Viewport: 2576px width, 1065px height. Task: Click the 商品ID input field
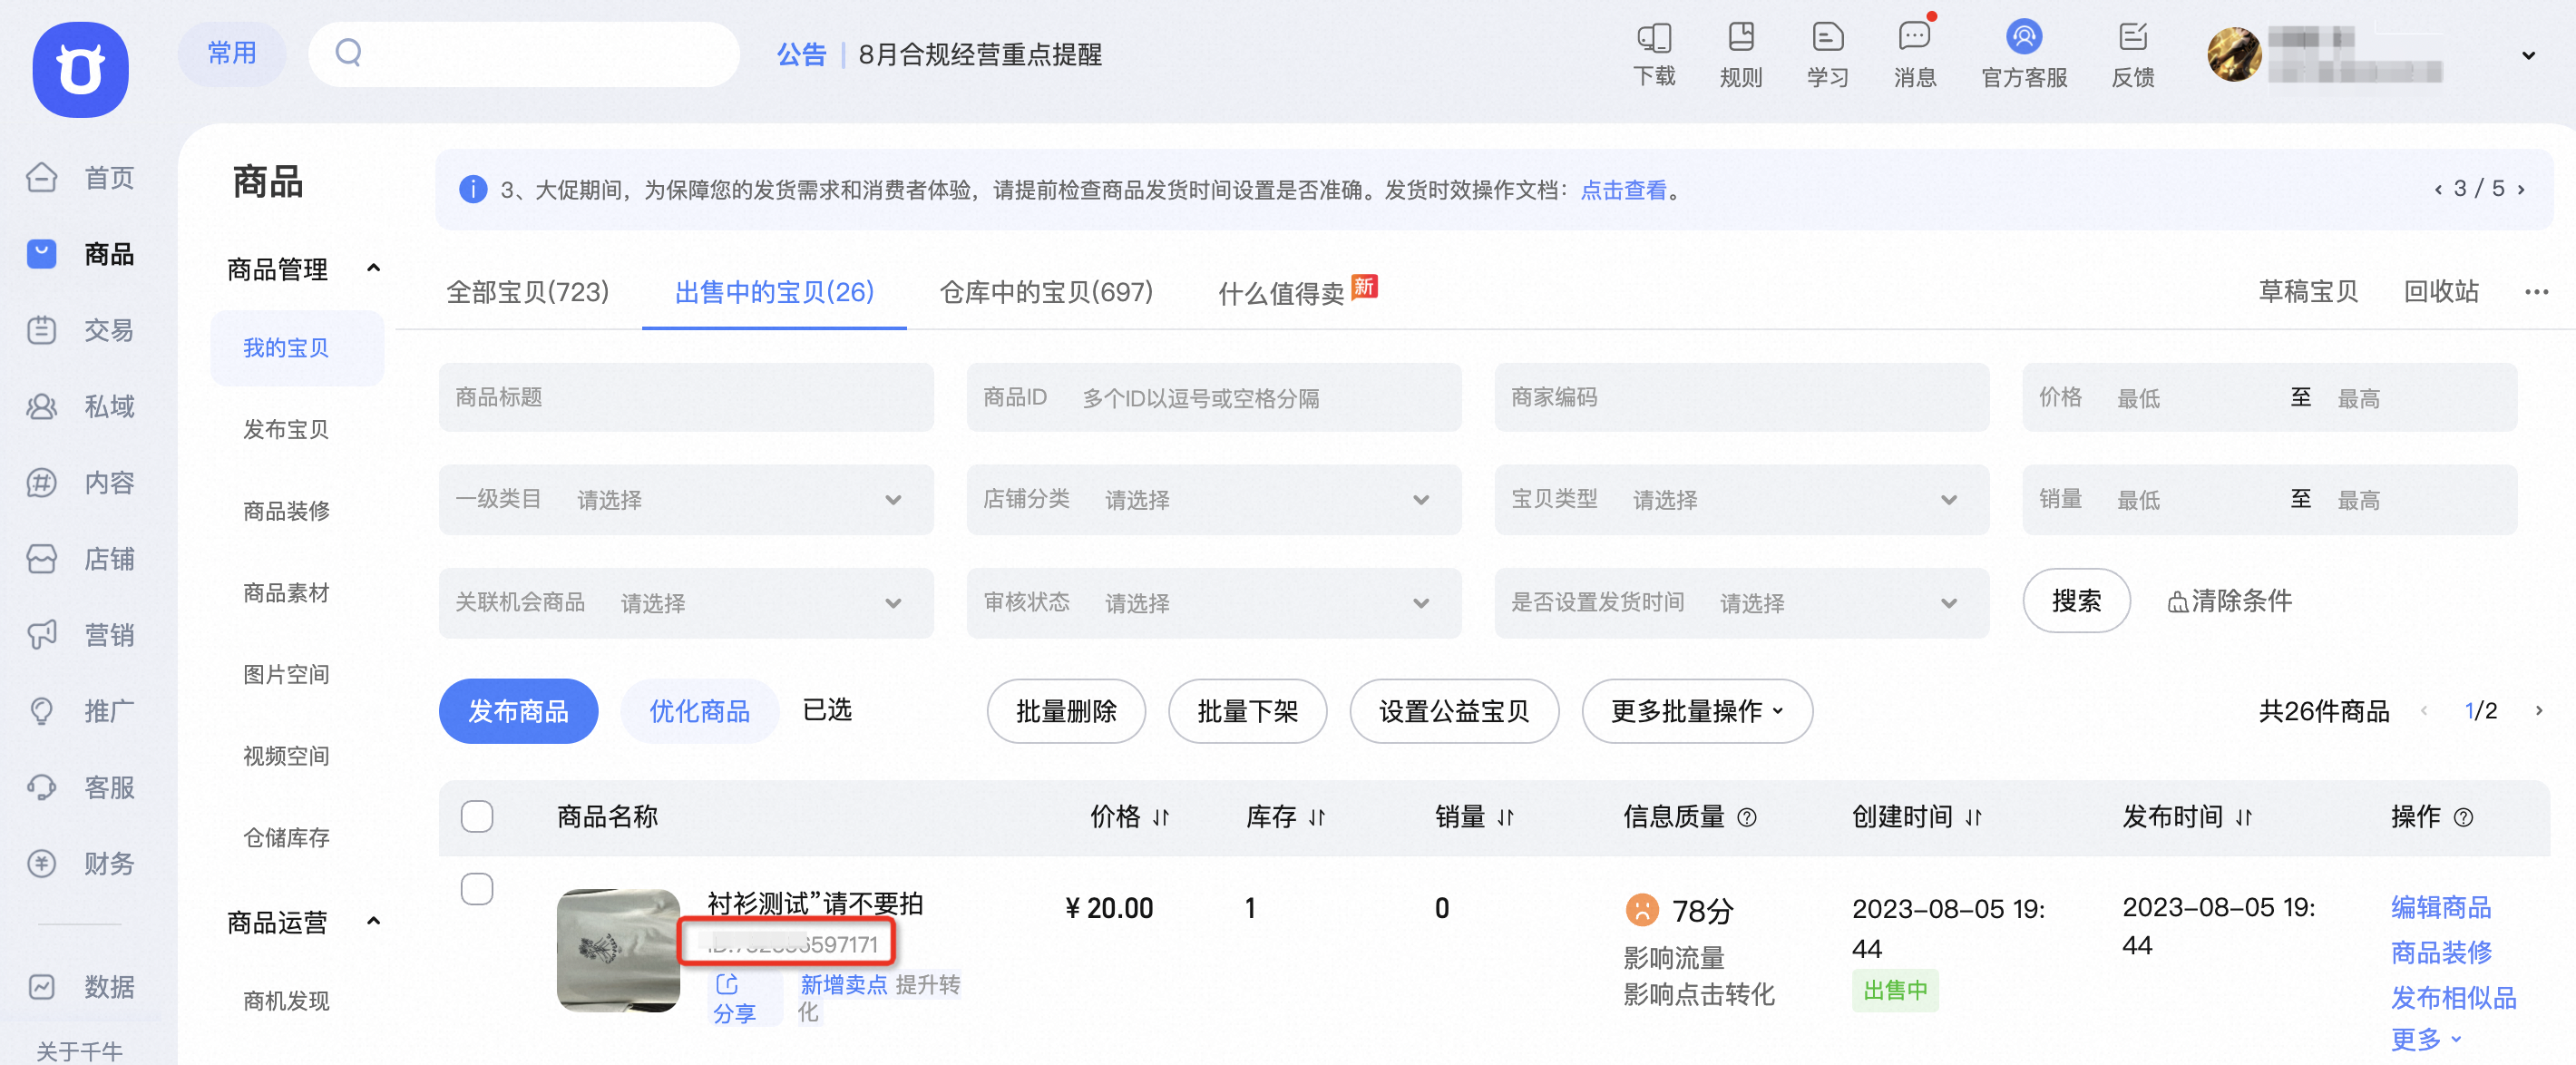pyautogui.click(x=1214, y=397)
